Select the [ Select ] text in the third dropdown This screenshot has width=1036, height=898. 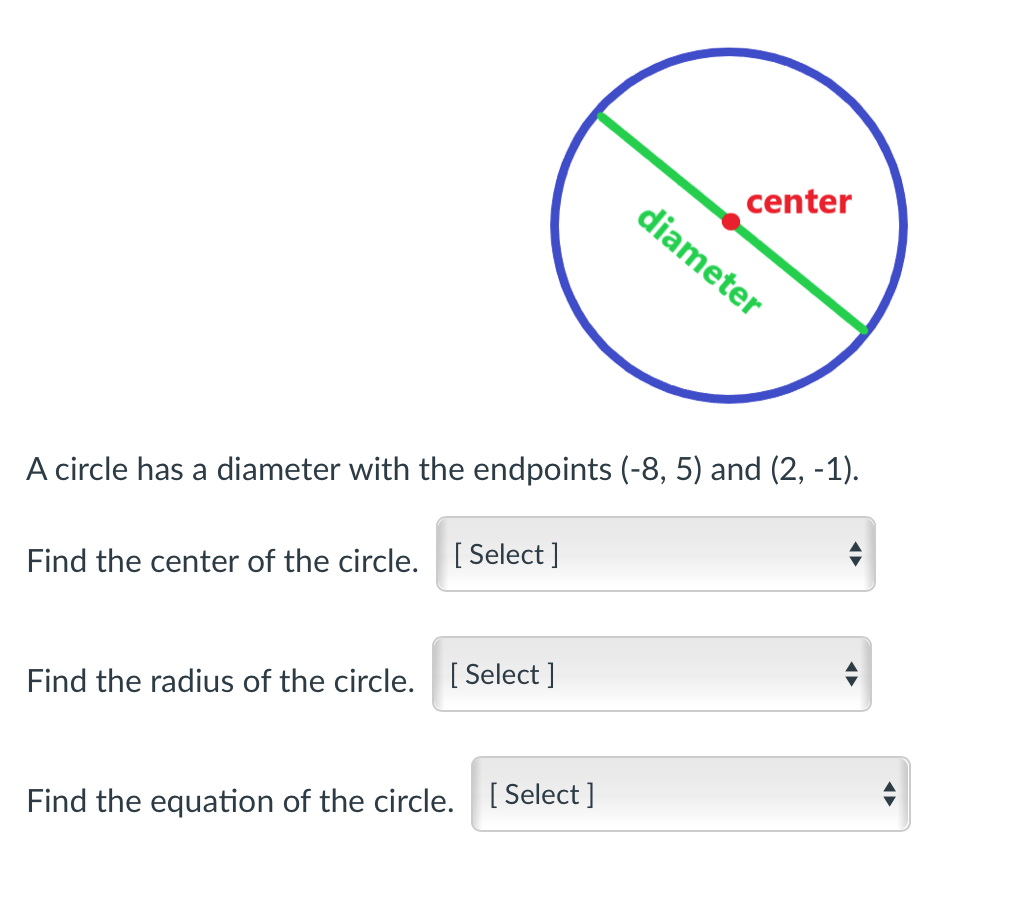(x=541, y=794)
